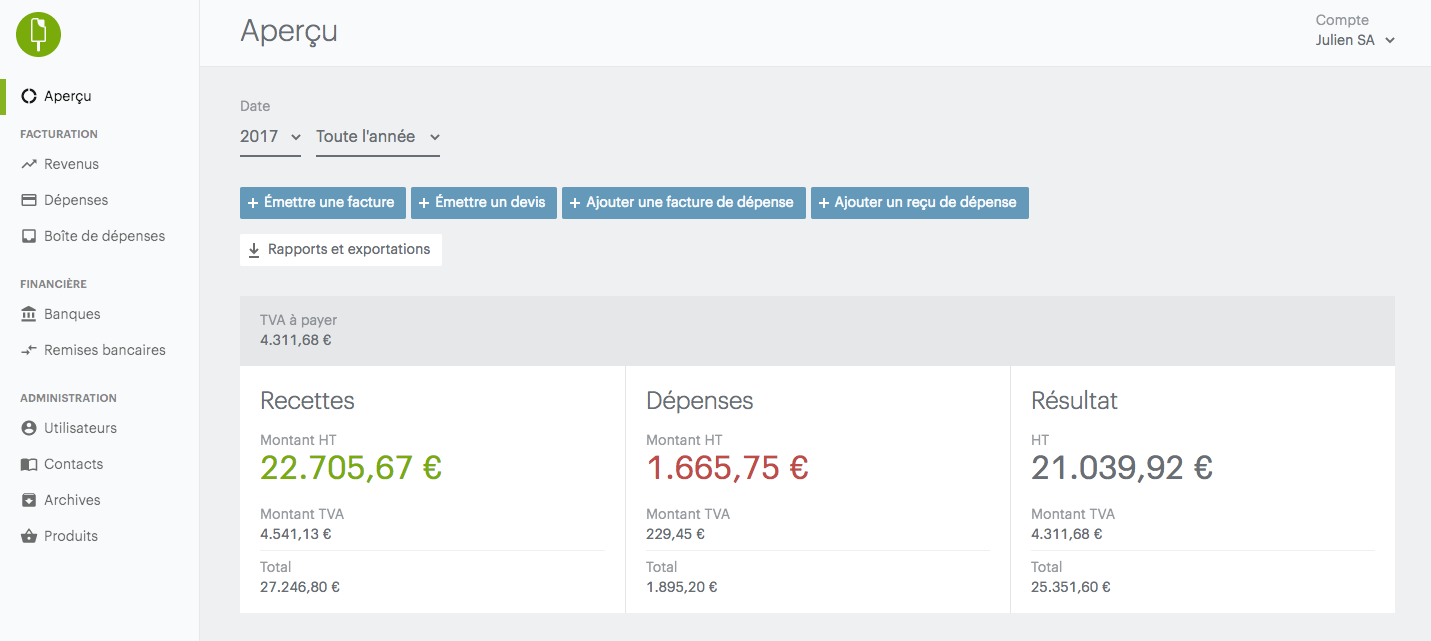Click the Dépenses amount 1.665,75 €
Screen dimensions: 1431x641
727,467
